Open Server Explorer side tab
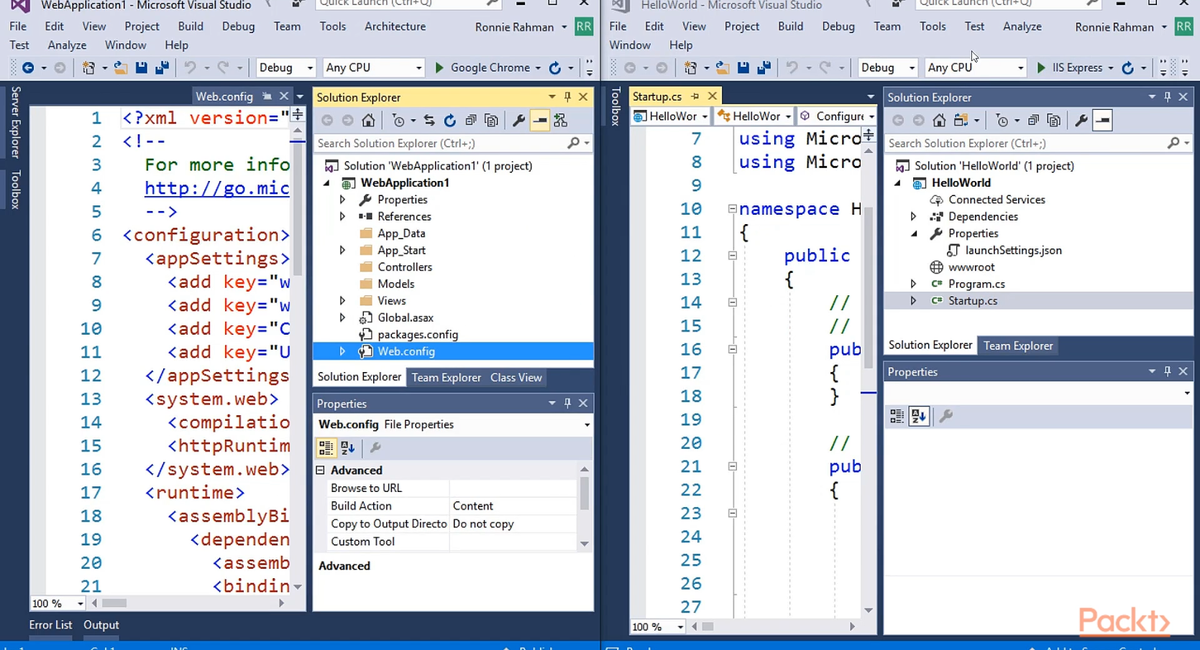This screenshot has height=650, width=1200. click(15, 123)
